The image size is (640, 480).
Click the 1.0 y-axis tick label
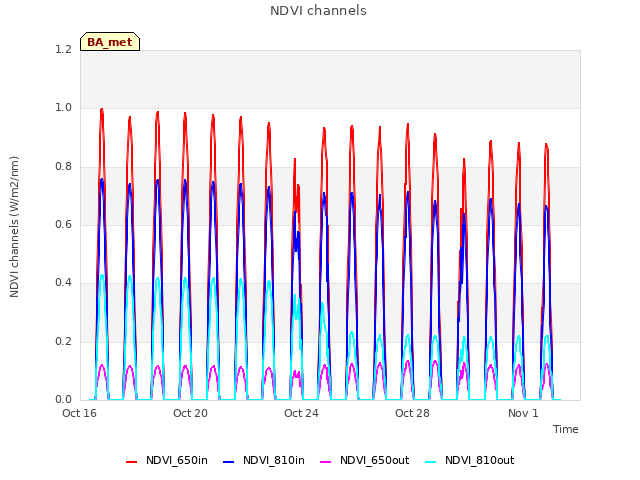tap(63, 108)
